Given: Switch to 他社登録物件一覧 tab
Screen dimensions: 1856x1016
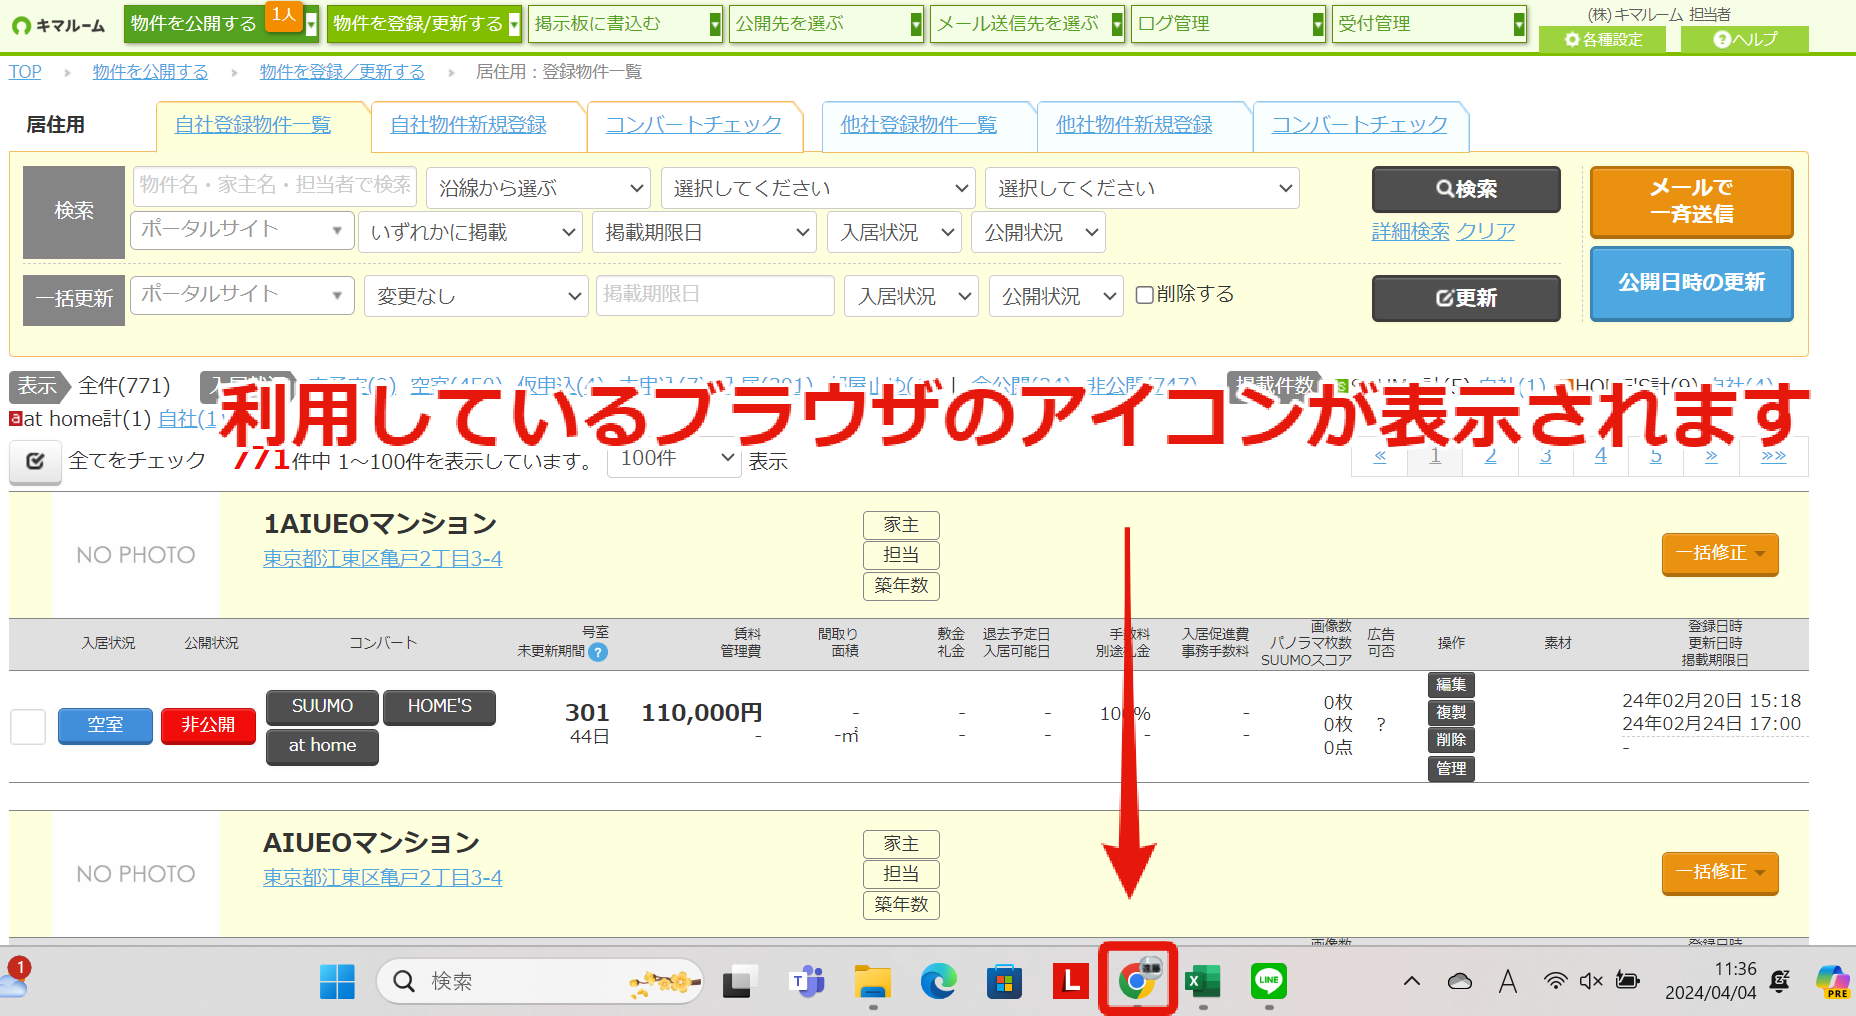Looking at the screenshot, I should 918,125.
